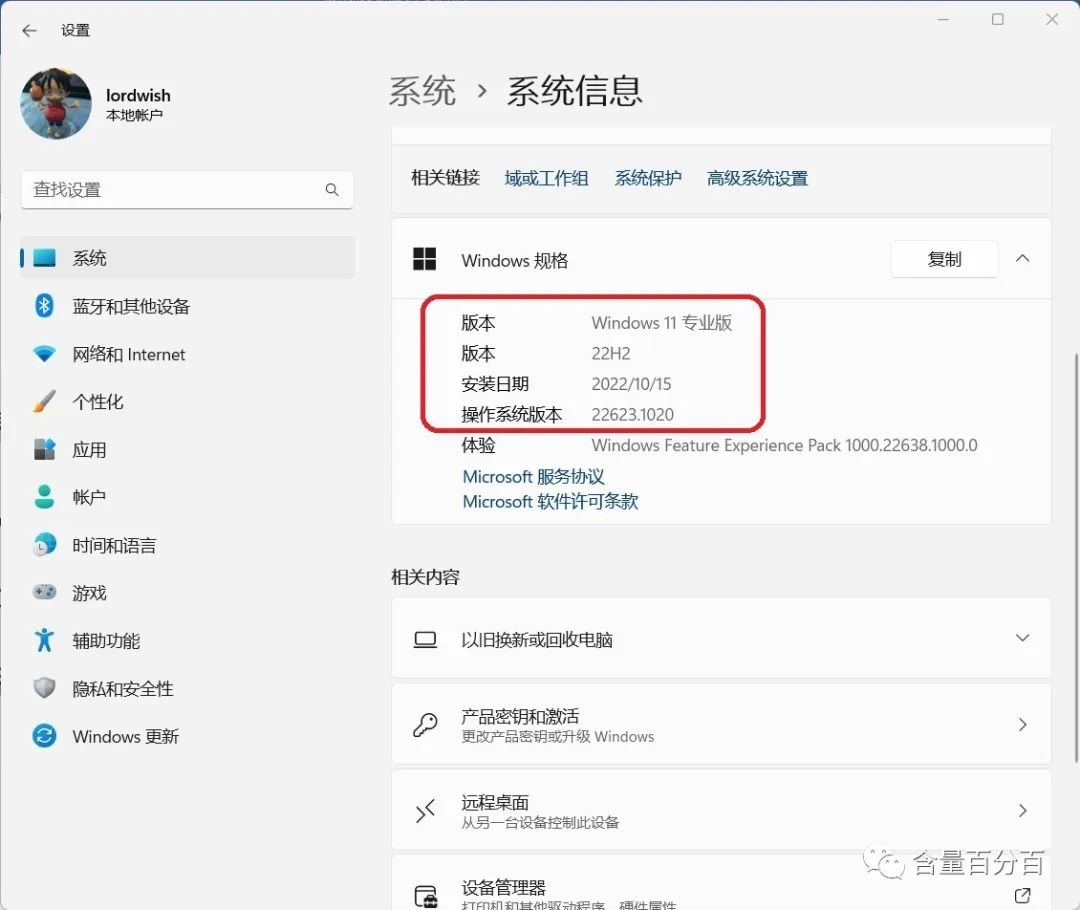Select the 2022/10/15 install date
Viewport: 1080px width, 910px height.
pos(631,384)
